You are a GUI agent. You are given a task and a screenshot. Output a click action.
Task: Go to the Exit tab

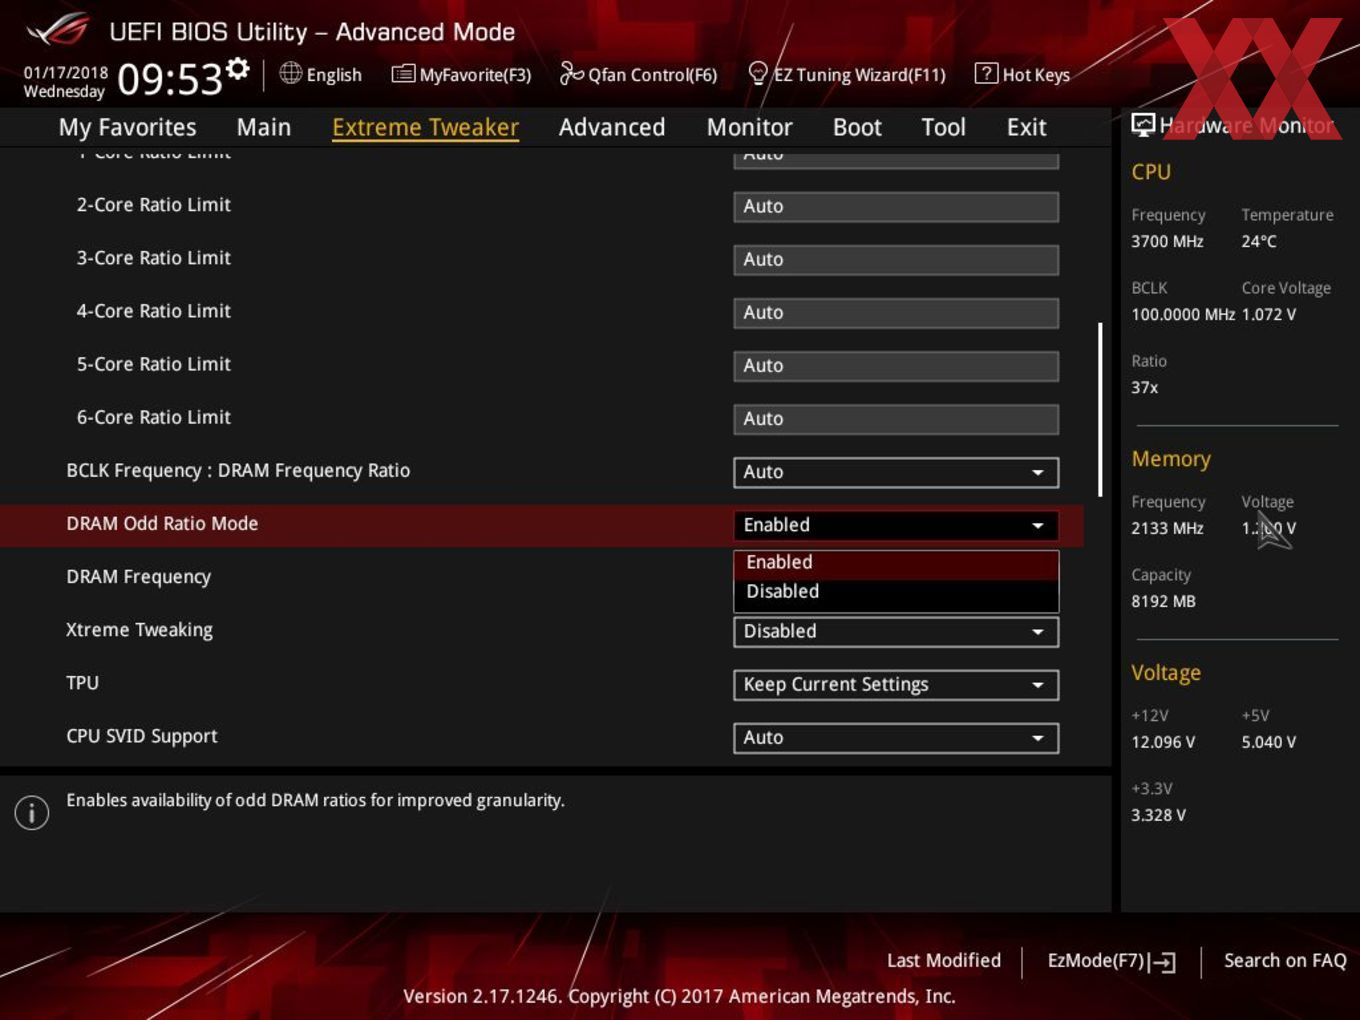(x=1026, y=127)
